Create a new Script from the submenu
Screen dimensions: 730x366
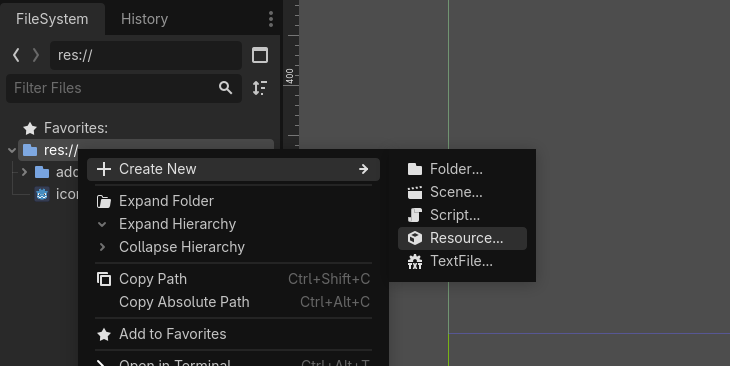click(462, 215)
